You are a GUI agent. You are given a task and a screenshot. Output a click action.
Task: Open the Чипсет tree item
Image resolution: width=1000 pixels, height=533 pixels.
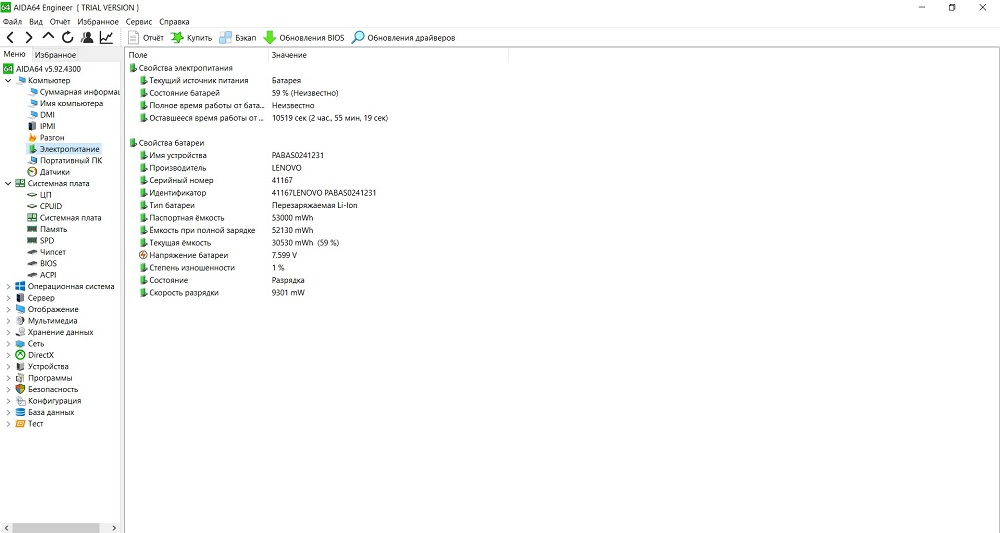point(47,252)
